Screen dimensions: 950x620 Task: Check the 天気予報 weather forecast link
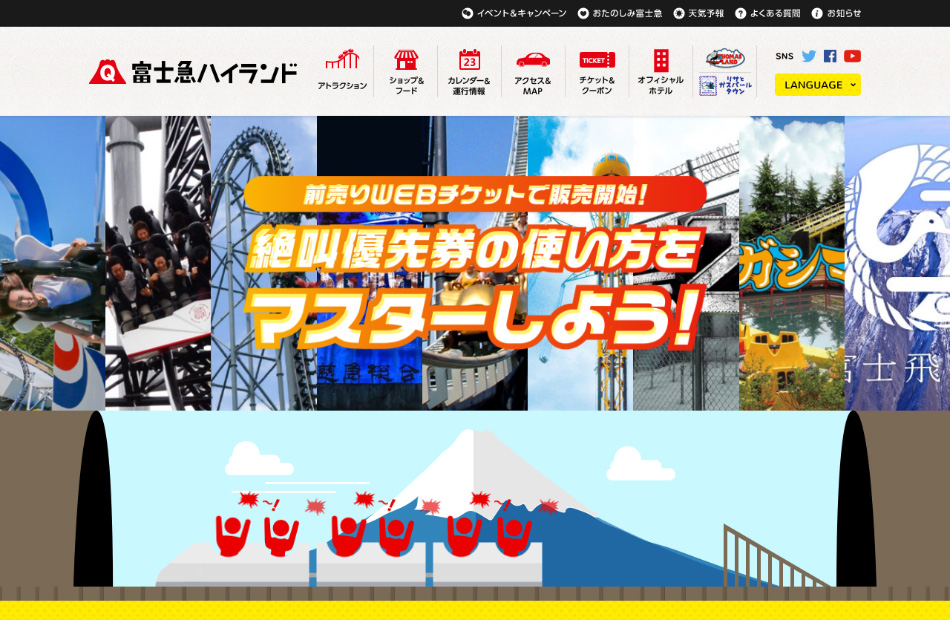[x=699, y=13]
